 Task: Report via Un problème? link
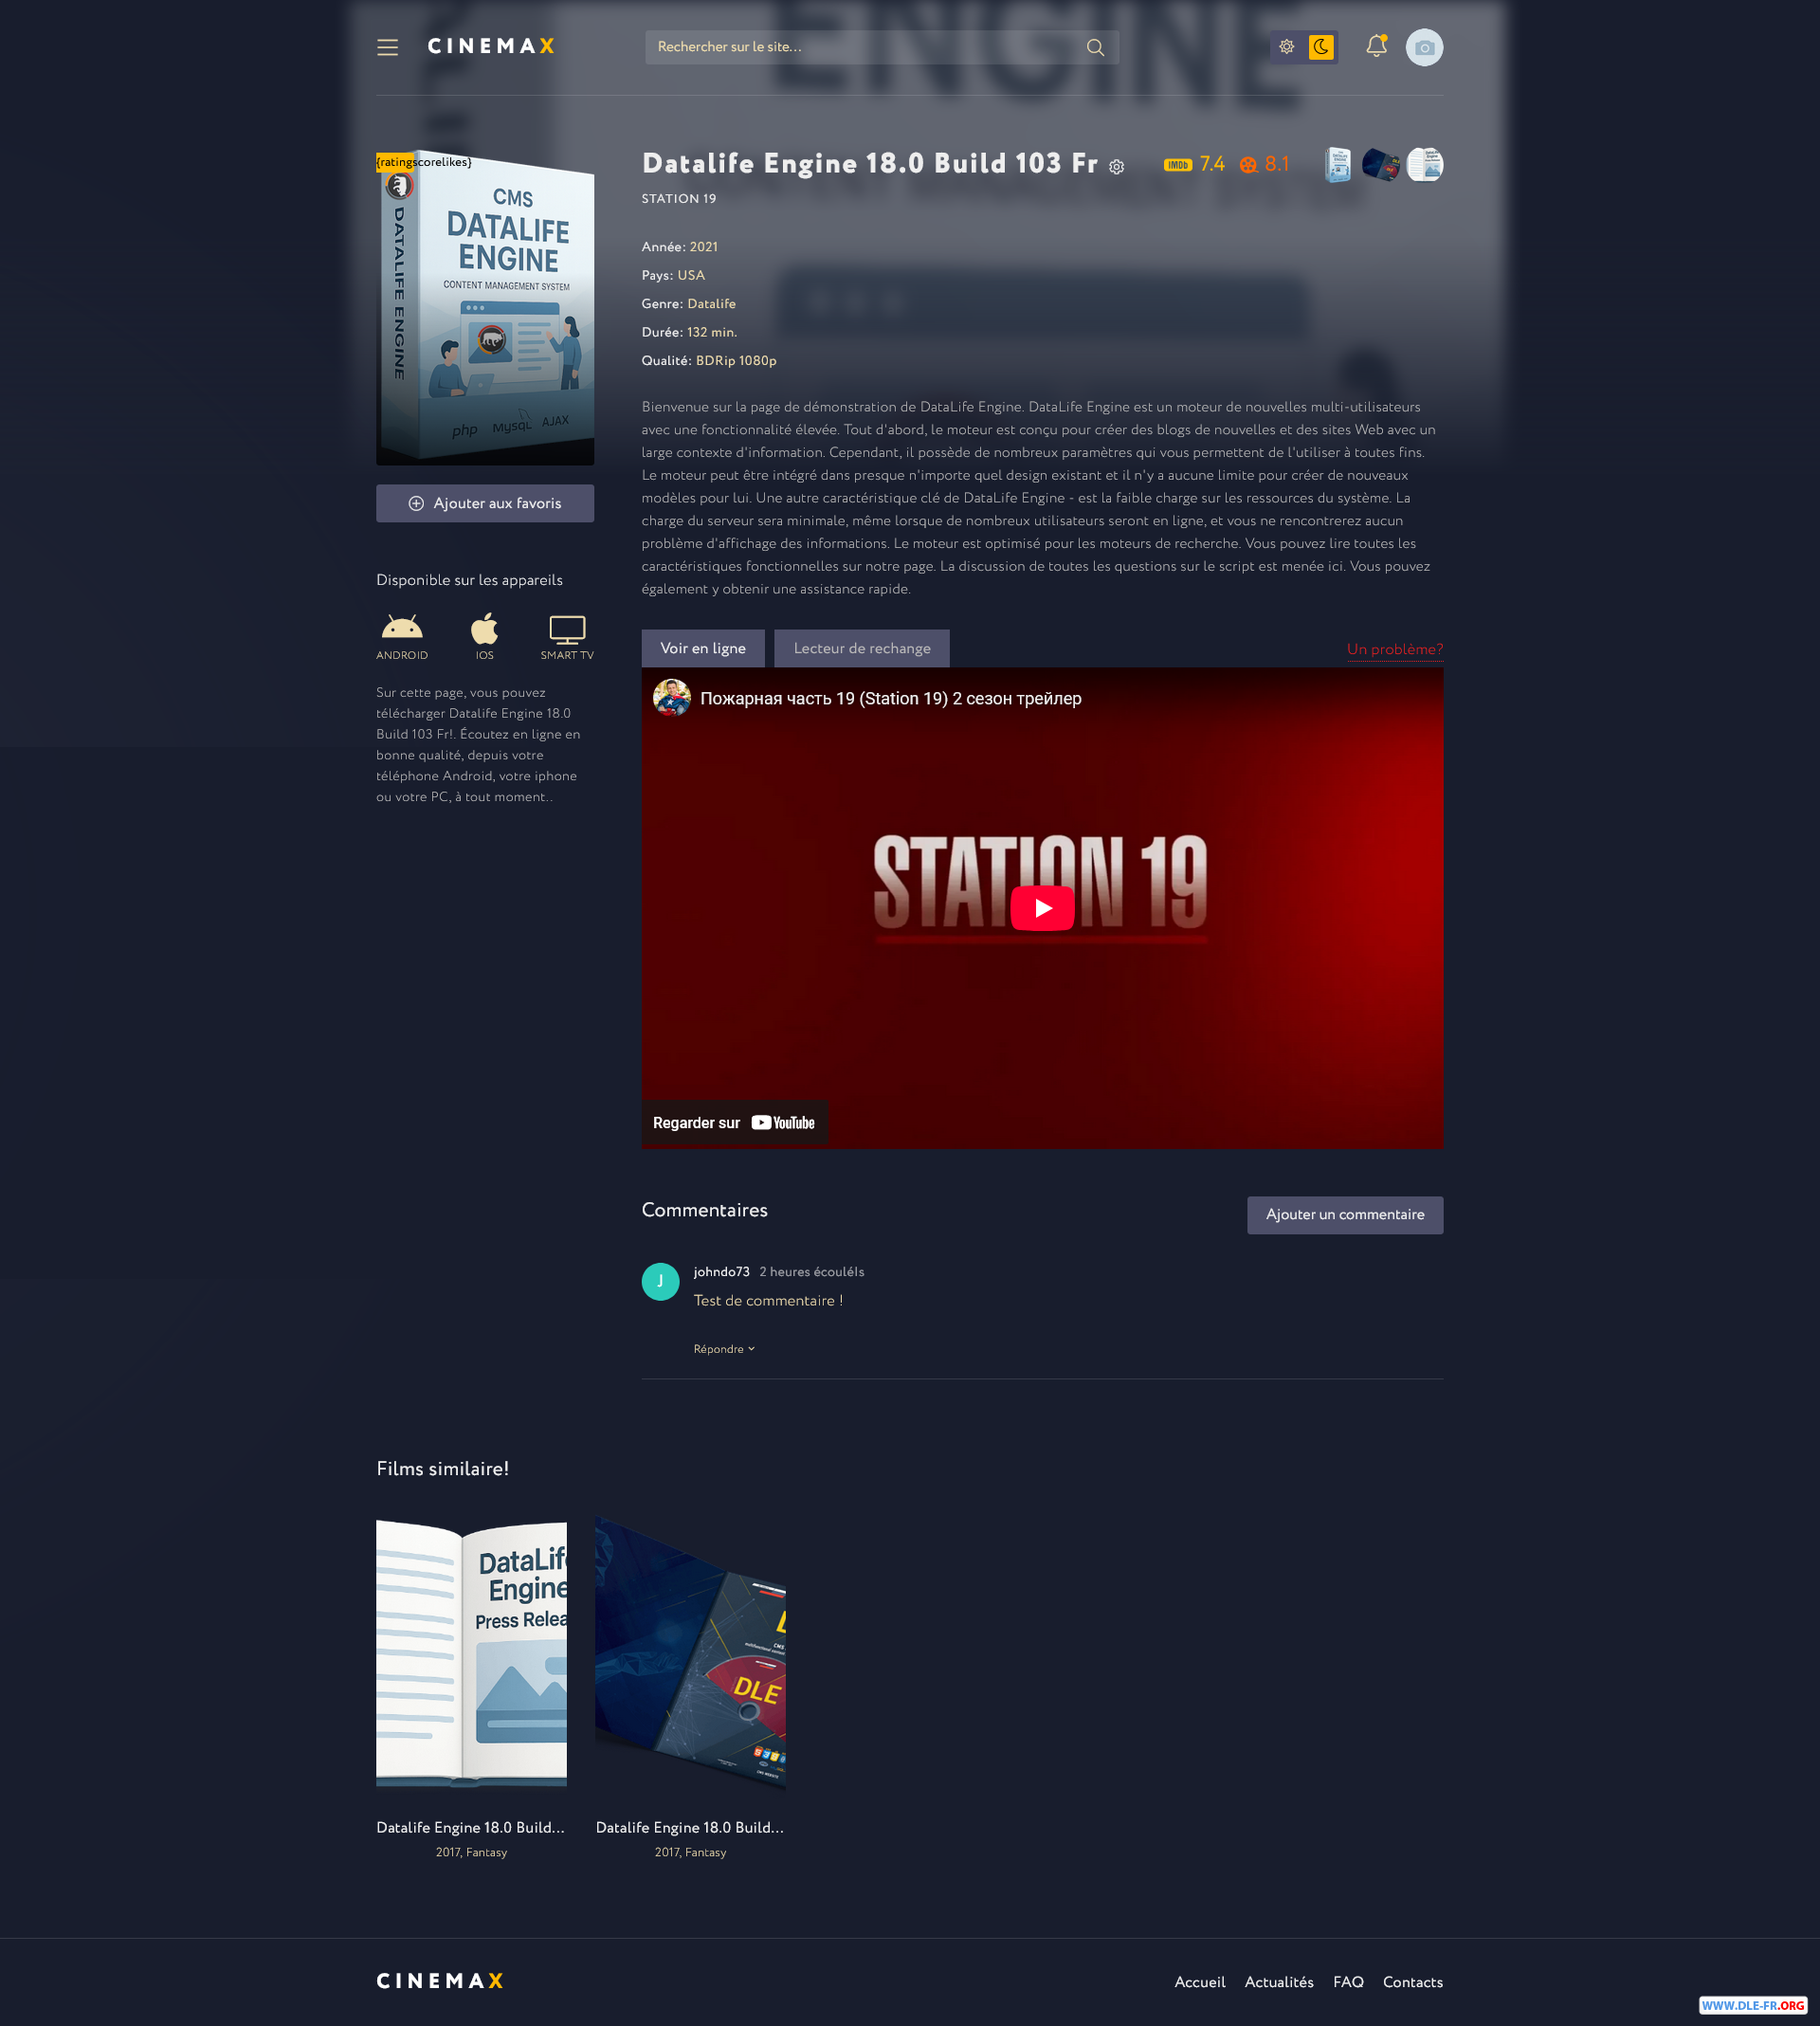point(1394,649)
